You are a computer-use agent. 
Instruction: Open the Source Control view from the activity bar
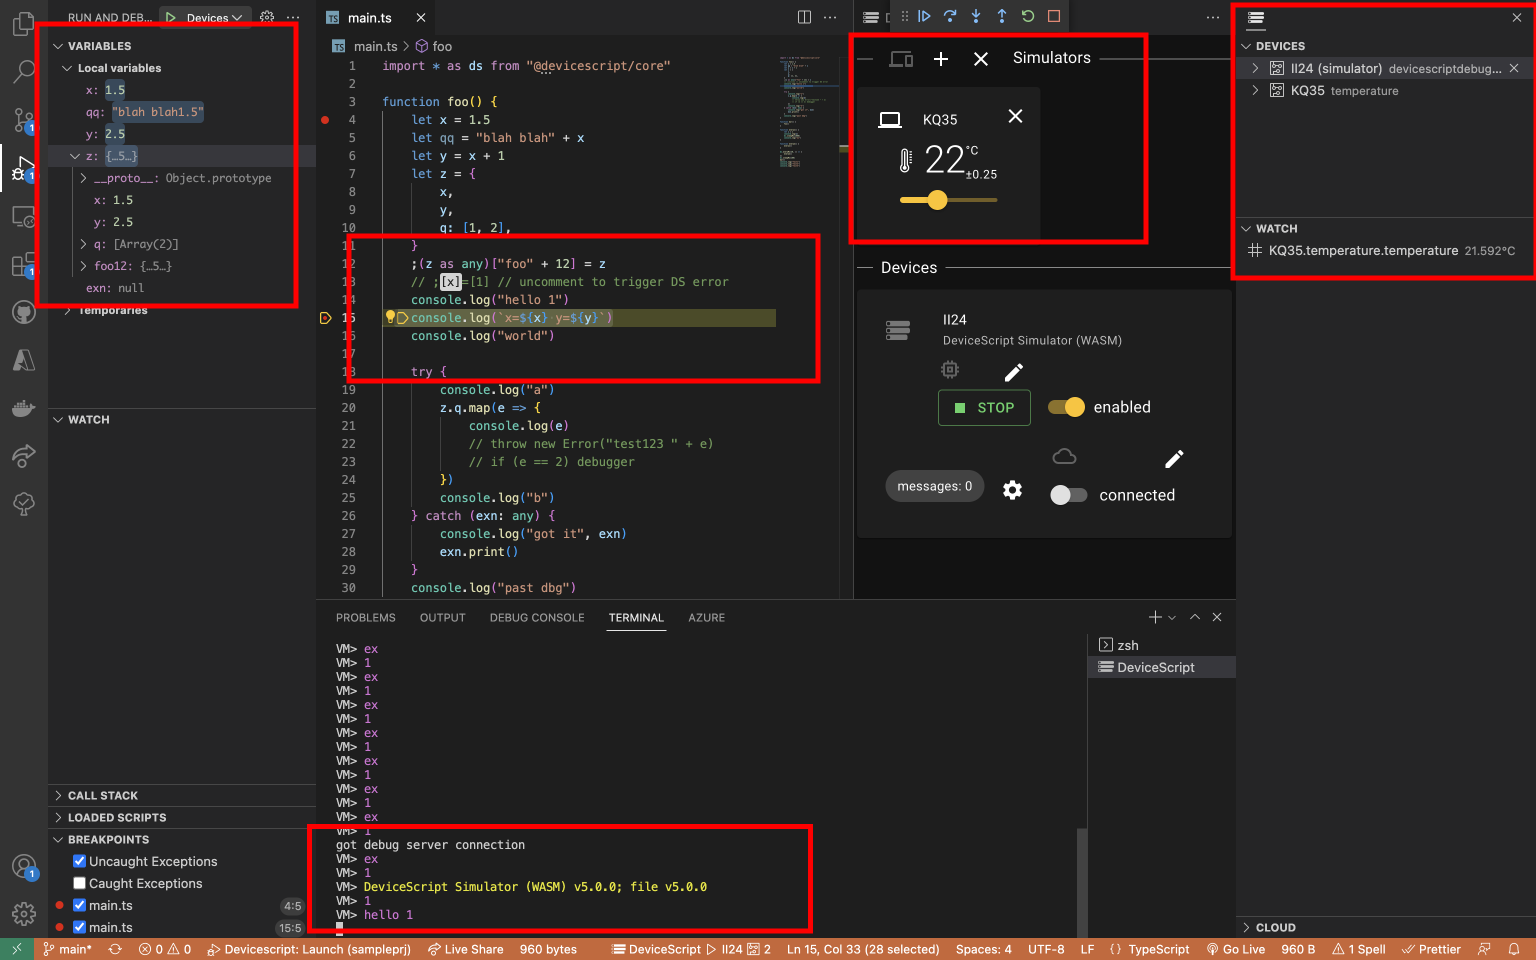(23, 120)
